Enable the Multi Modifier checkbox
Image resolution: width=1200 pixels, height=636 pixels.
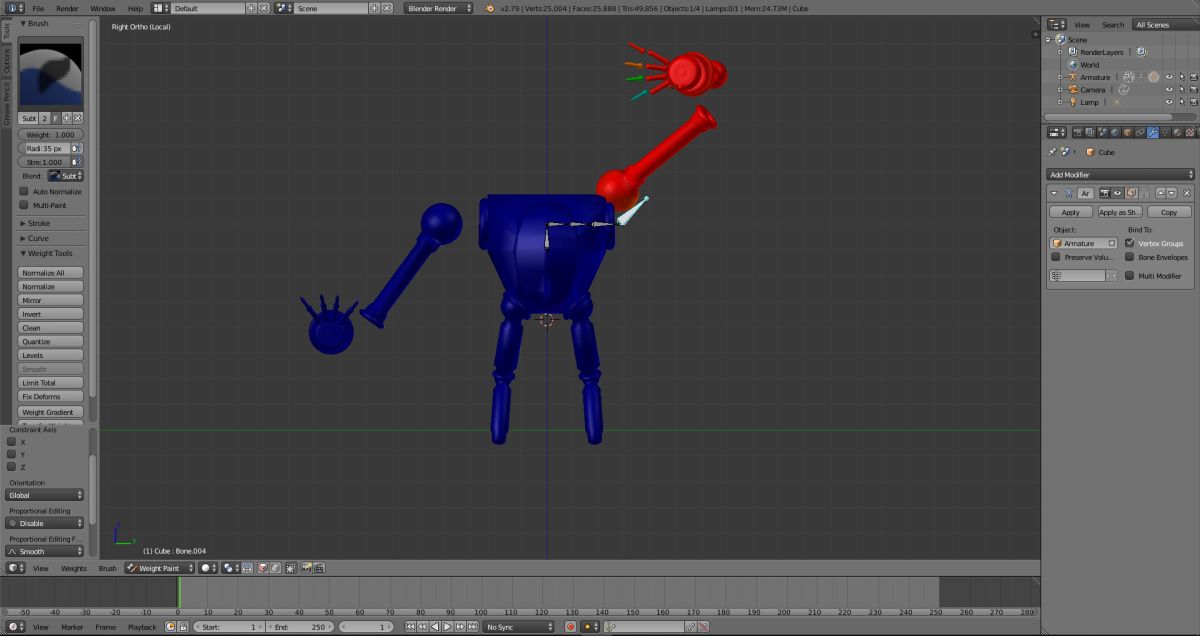pyautogui.click(x=1130, y=275)
